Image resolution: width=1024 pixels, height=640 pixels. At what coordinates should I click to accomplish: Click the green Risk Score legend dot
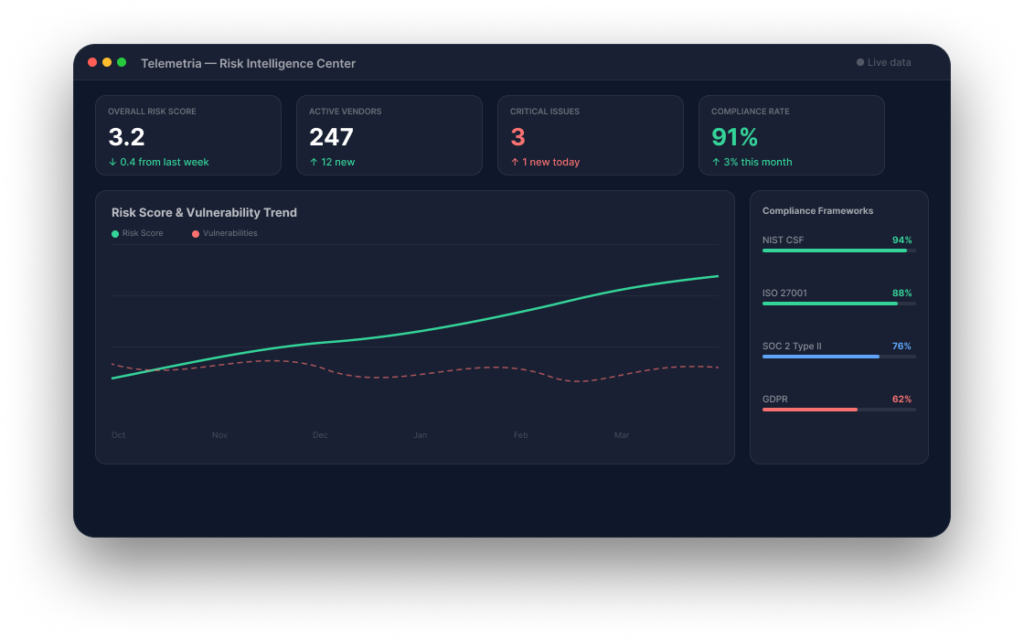tap(115, 234)
